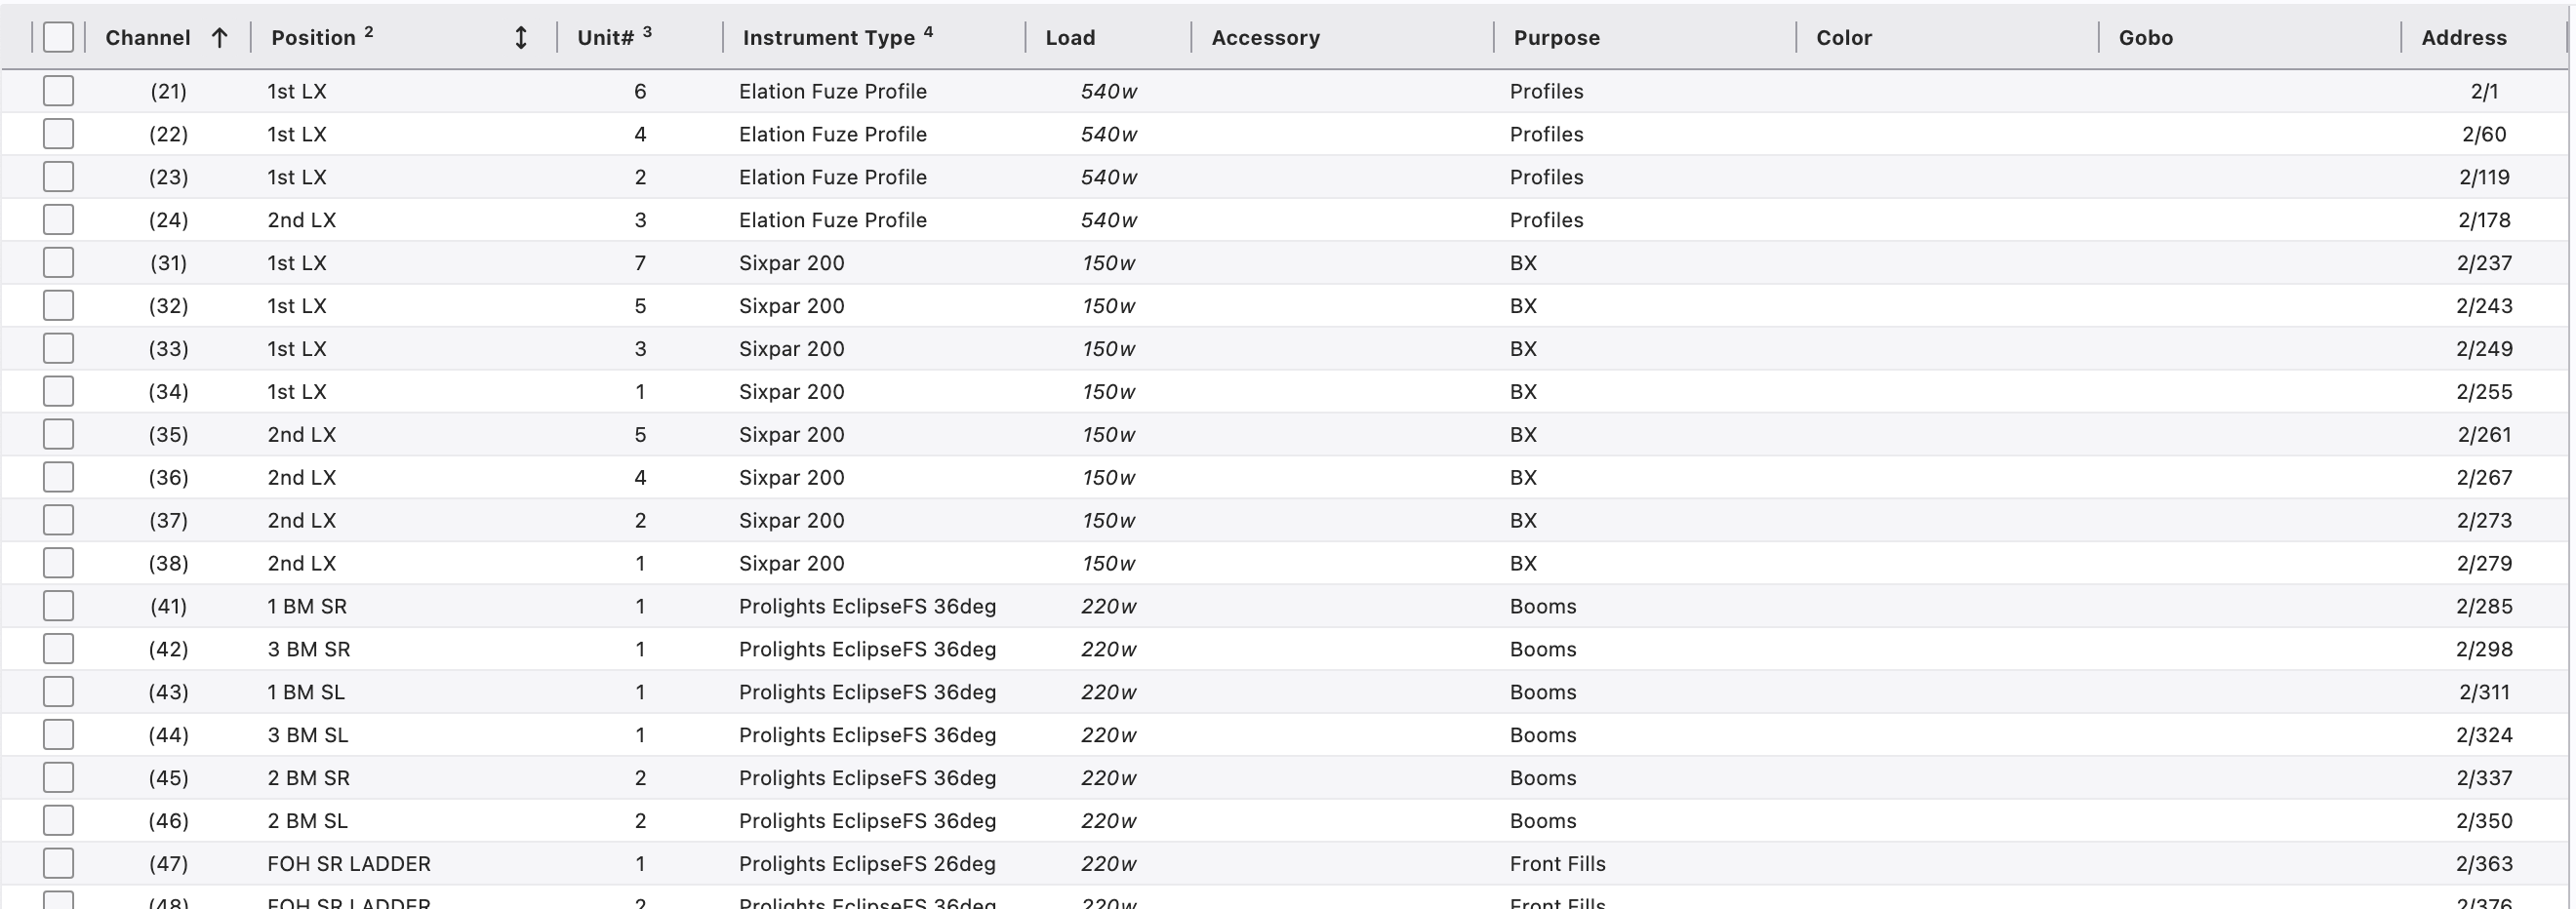Sort by the Position column header
This screenshot has height=909, width=2576.
313,38
